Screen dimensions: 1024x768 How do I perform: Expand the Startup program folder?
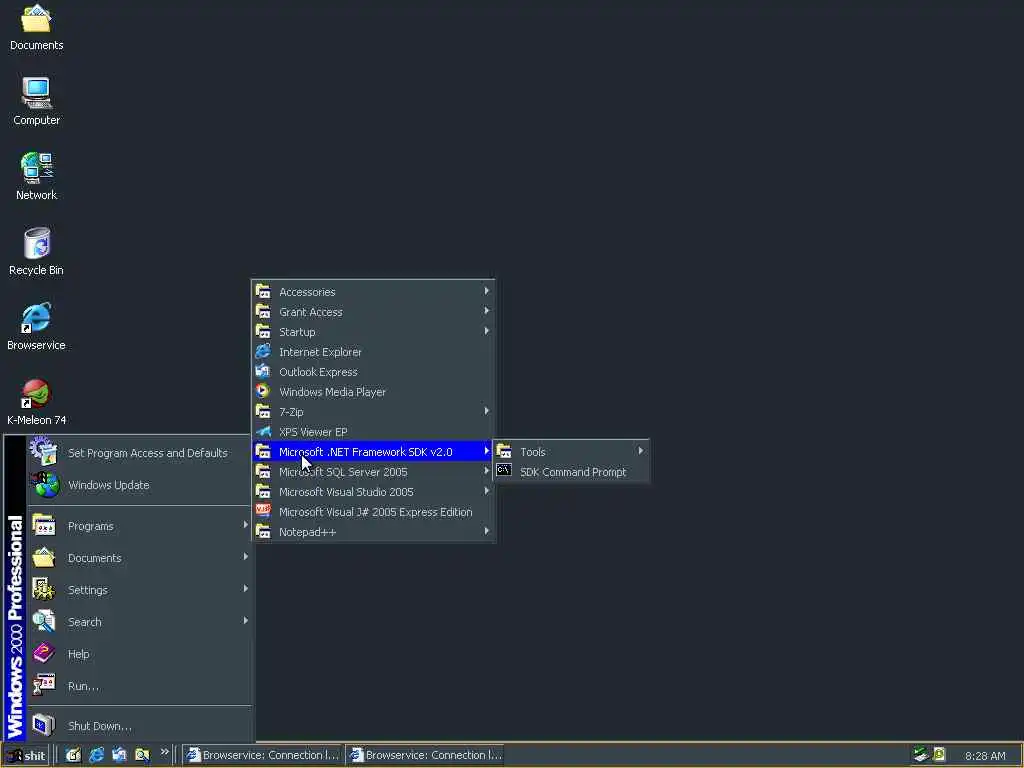pyautogui.click(x=373, y=332)
